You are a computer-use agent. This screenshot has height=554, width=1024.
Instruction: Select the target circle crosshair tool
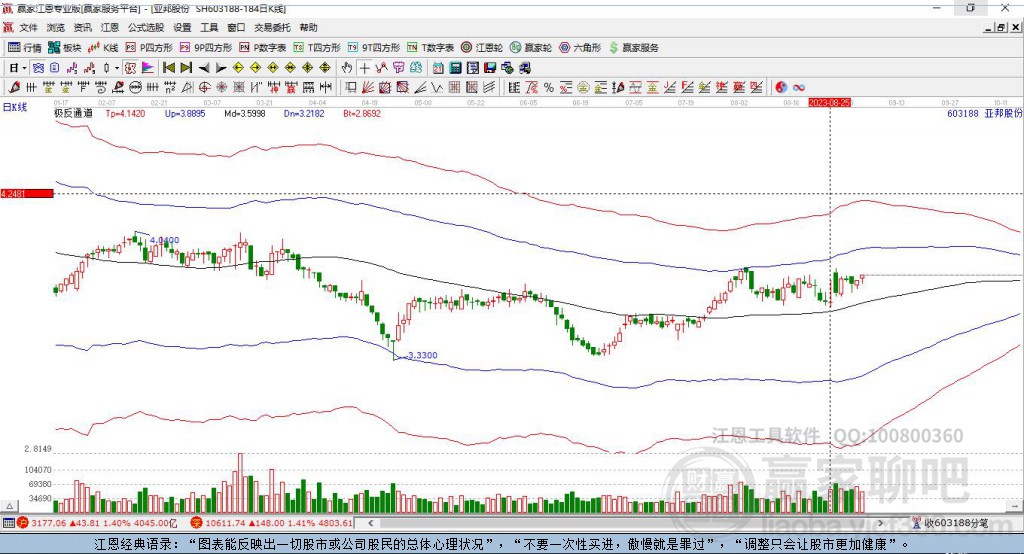point(204,87)
